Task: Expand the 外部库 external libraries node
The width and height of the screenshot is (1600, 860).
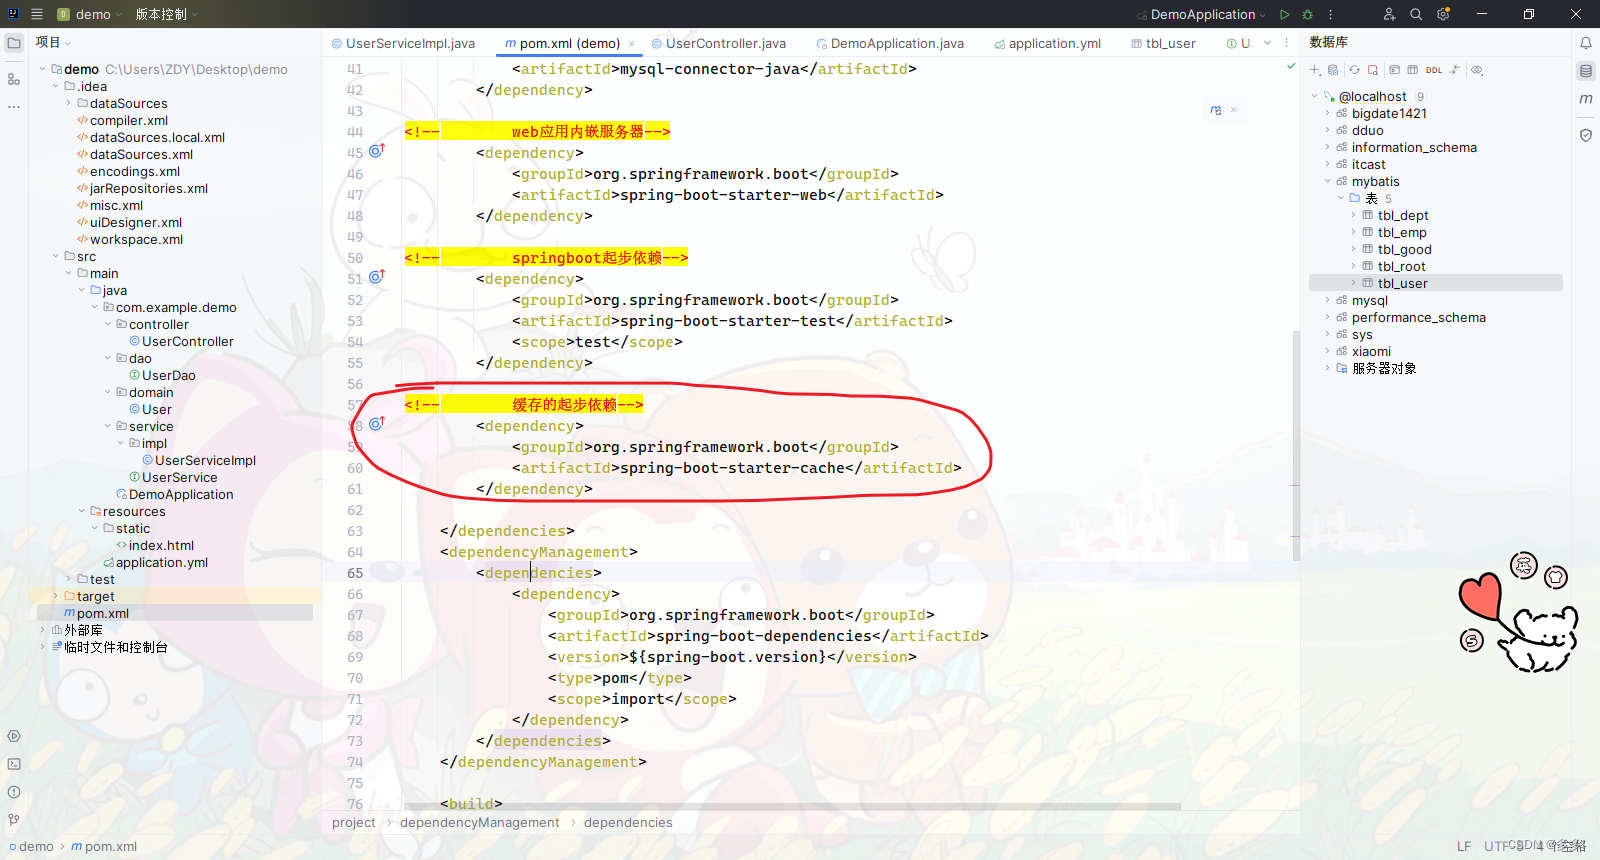Action: click(43, 630)
